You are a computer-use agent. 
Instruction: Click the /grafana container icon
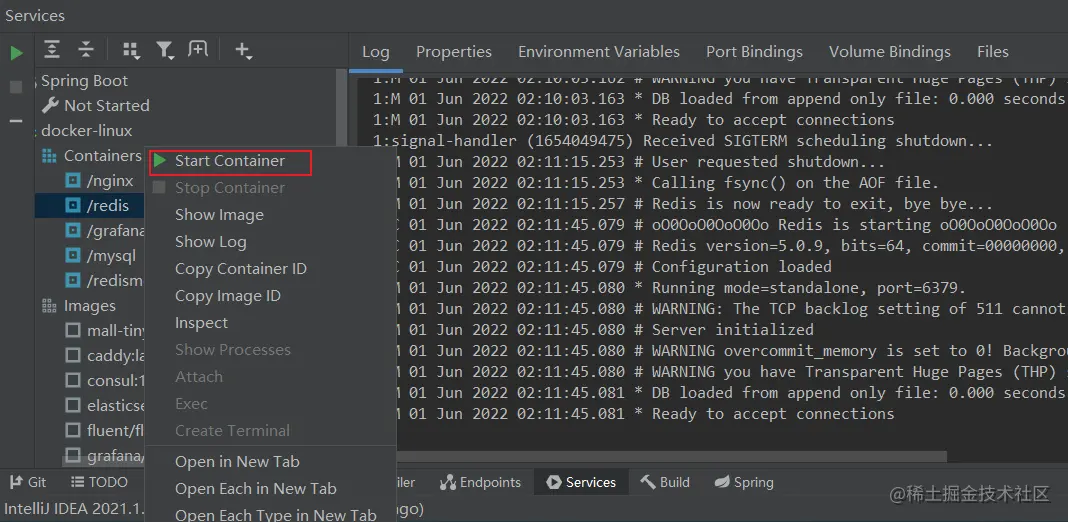pos(72,231)
